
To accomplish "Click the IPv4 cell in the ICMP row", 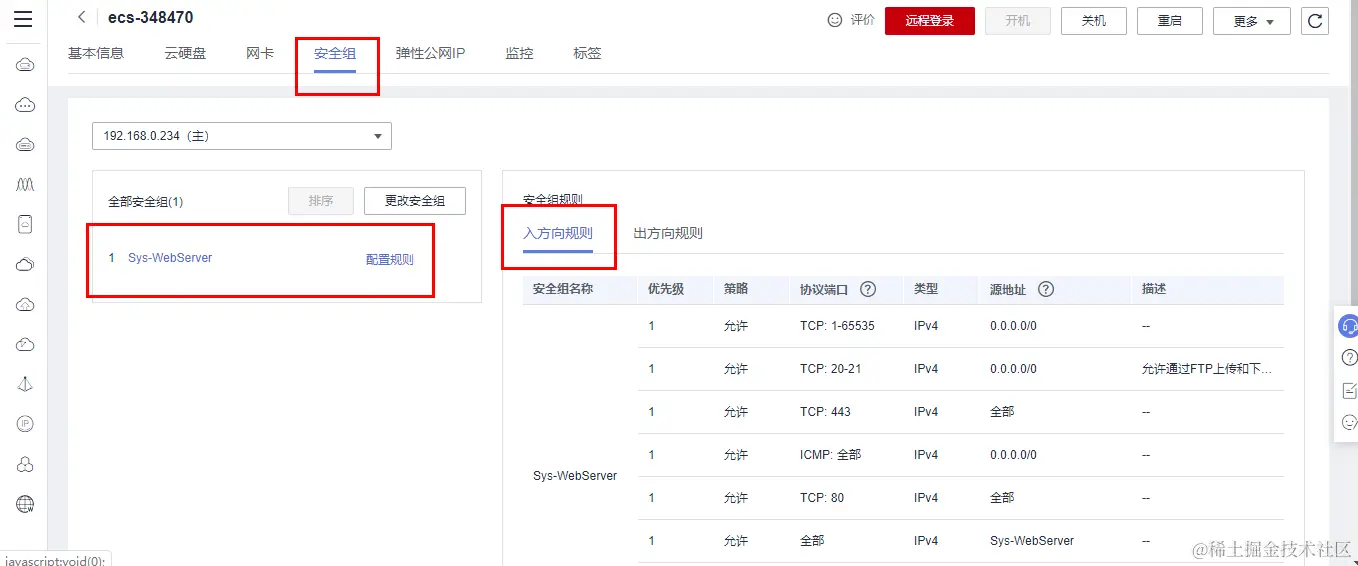I will 926,455.
